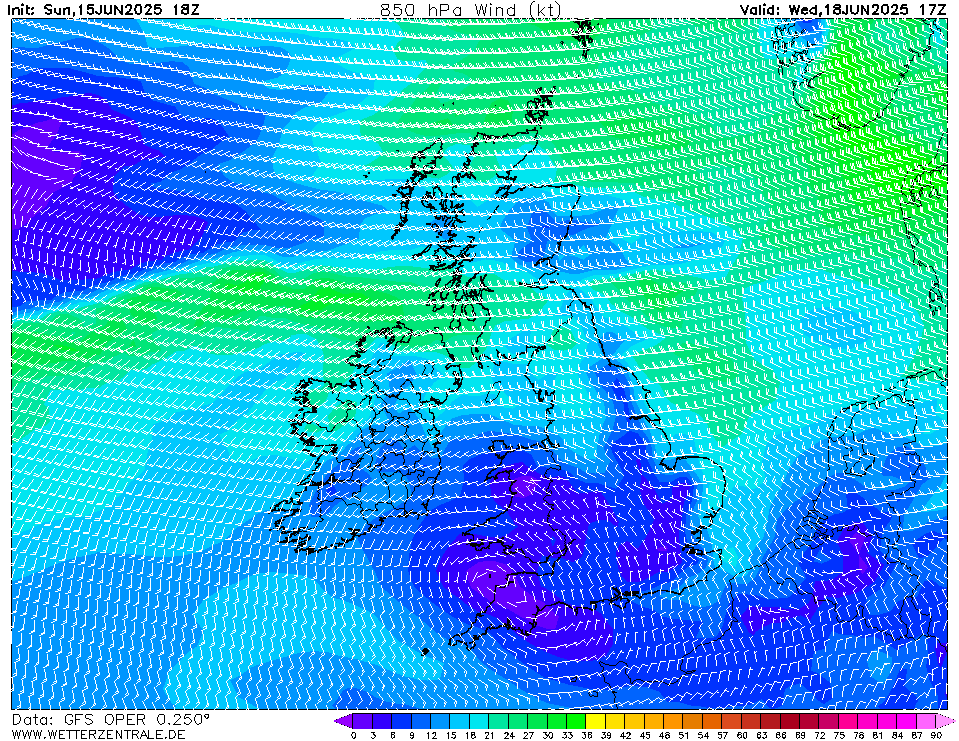Screen dimensions: 959x741
Task: Pick the dark red swatch between 66 and 69
Action: point(790,721)
